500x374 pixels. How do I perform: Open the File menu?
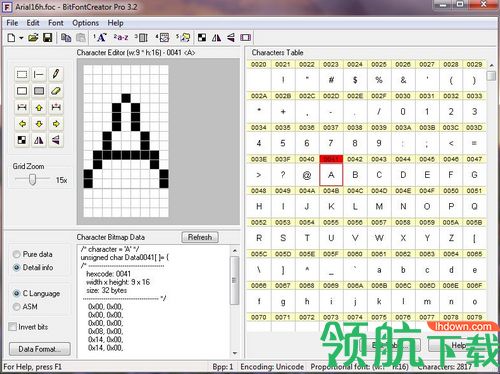tap(12, 23)
